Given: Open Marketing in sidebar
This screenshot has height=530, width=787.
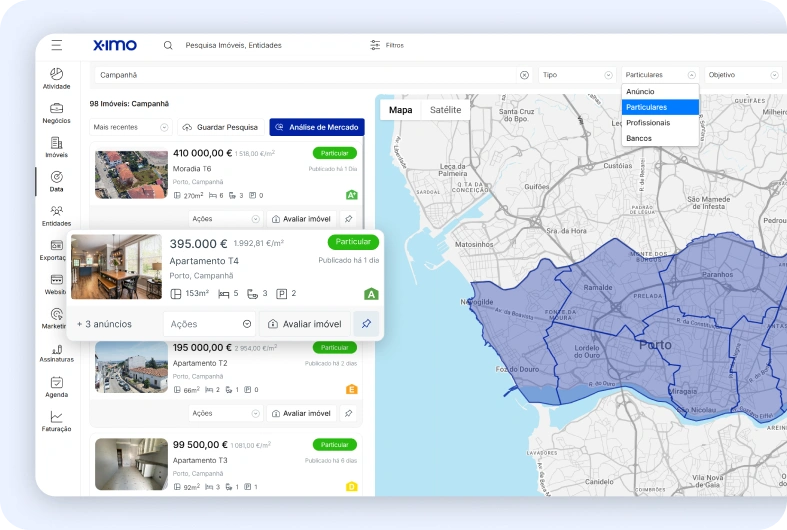Looking at the screenshot, I should (54, 318).
